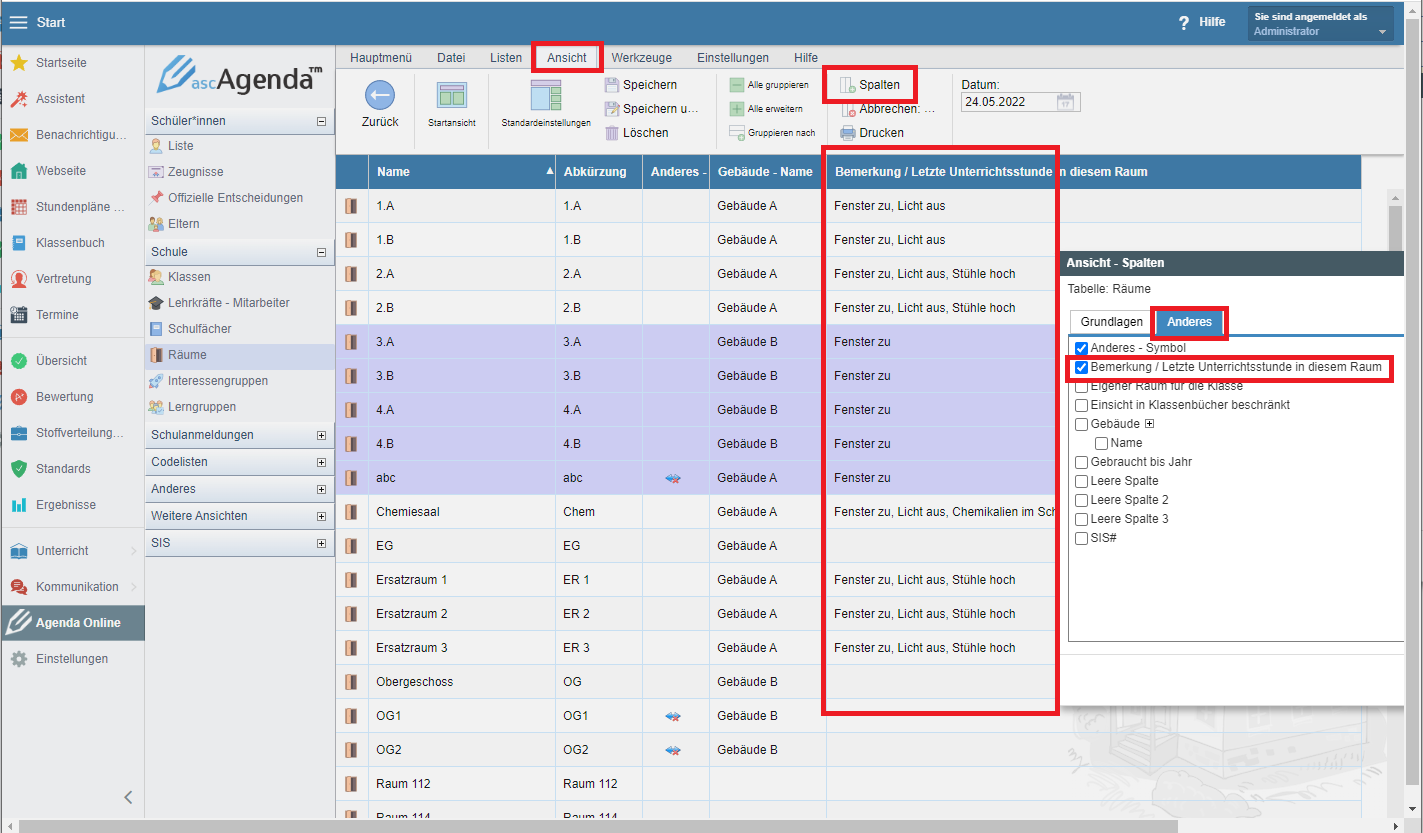Click the Einstellungen gear icon in sidebar

coord(18,659)
